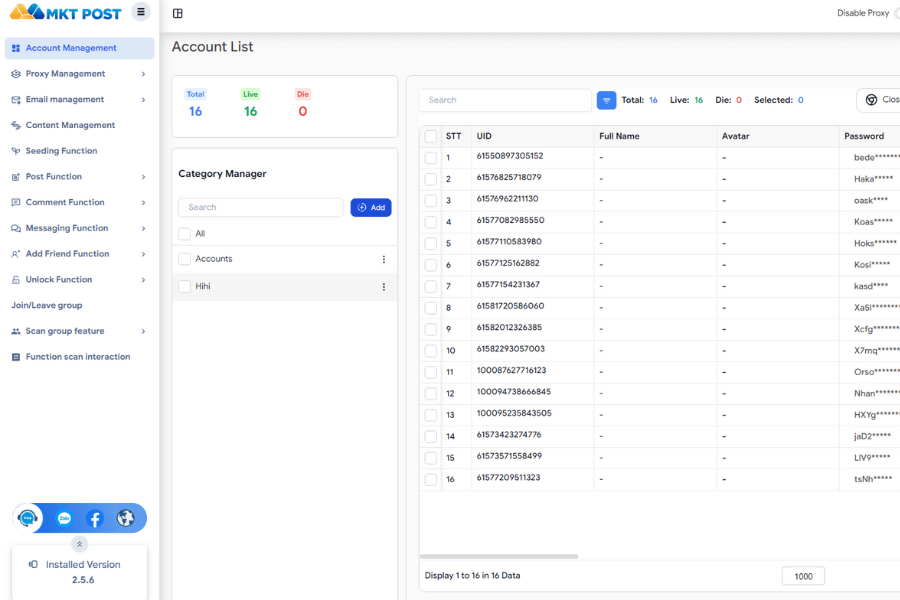Click the Post Function icon
This screenshot has height=600, width=900.
16,177
